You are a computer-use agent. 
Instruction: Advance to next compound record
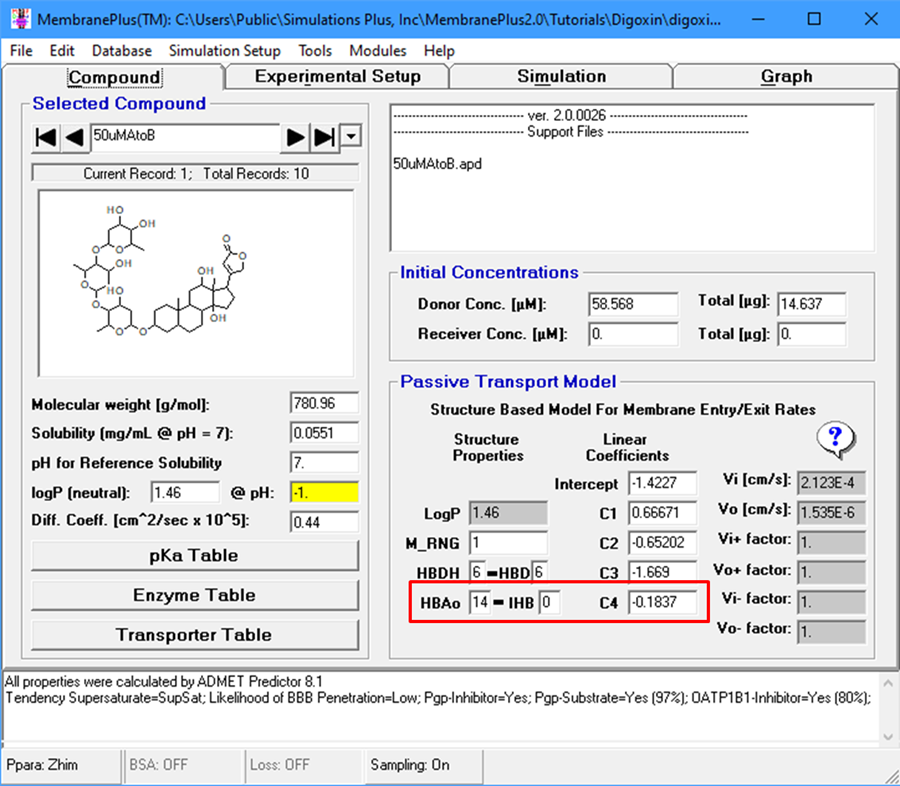click(295, 138)
